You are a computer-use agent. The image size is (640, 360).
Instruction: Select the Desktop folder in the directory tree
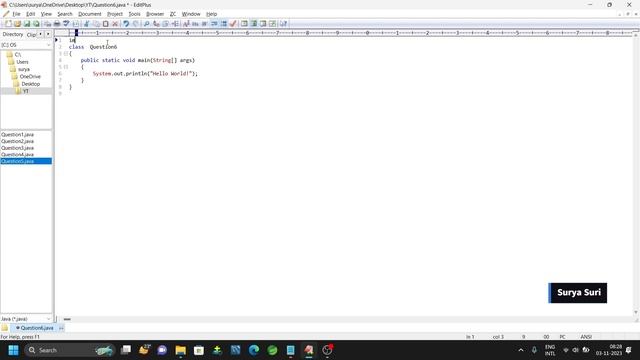click(x=31, y=84)
